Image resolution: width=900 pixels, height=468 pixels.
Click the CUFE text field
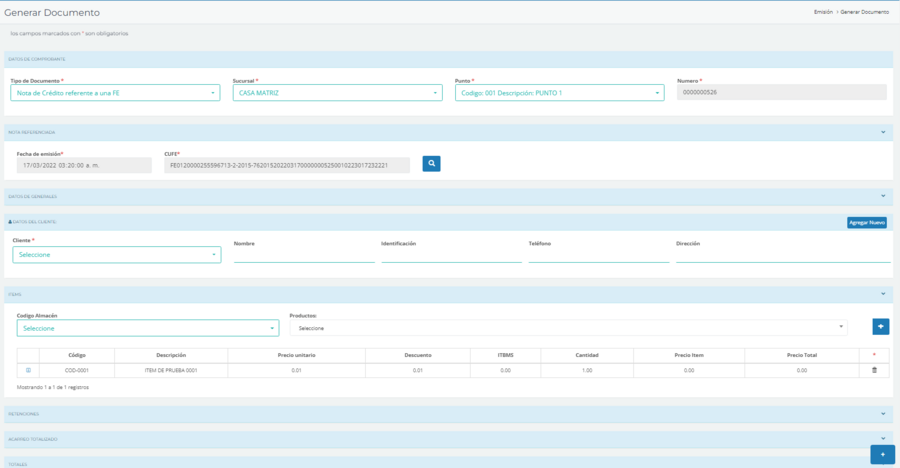[287, 165]
